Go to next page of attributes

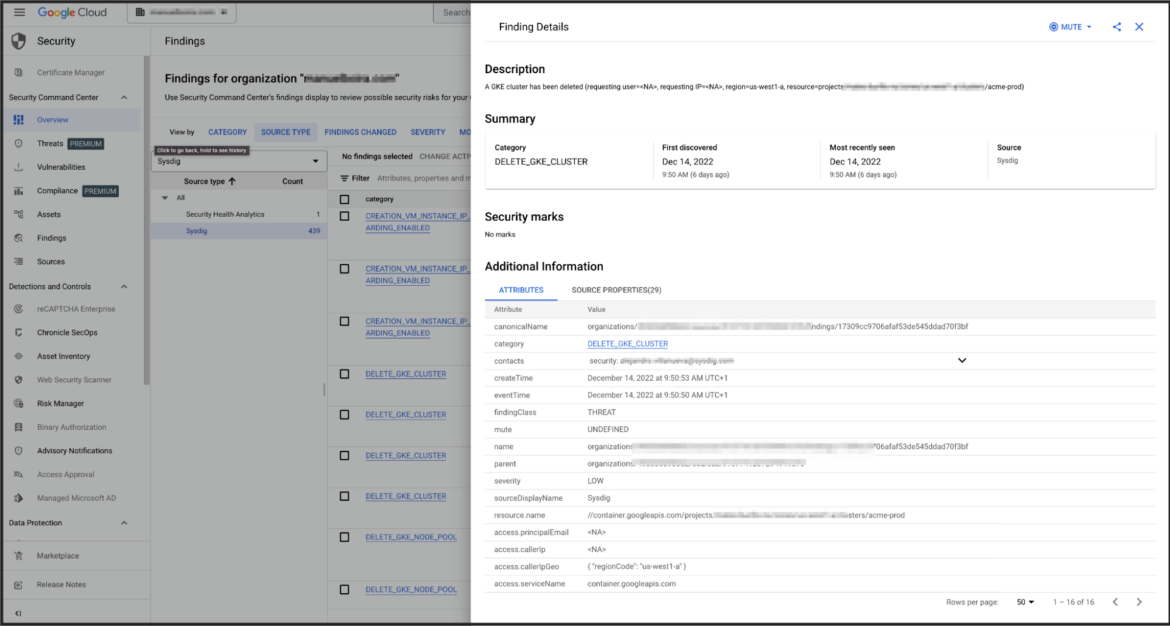click(1139, 602)
